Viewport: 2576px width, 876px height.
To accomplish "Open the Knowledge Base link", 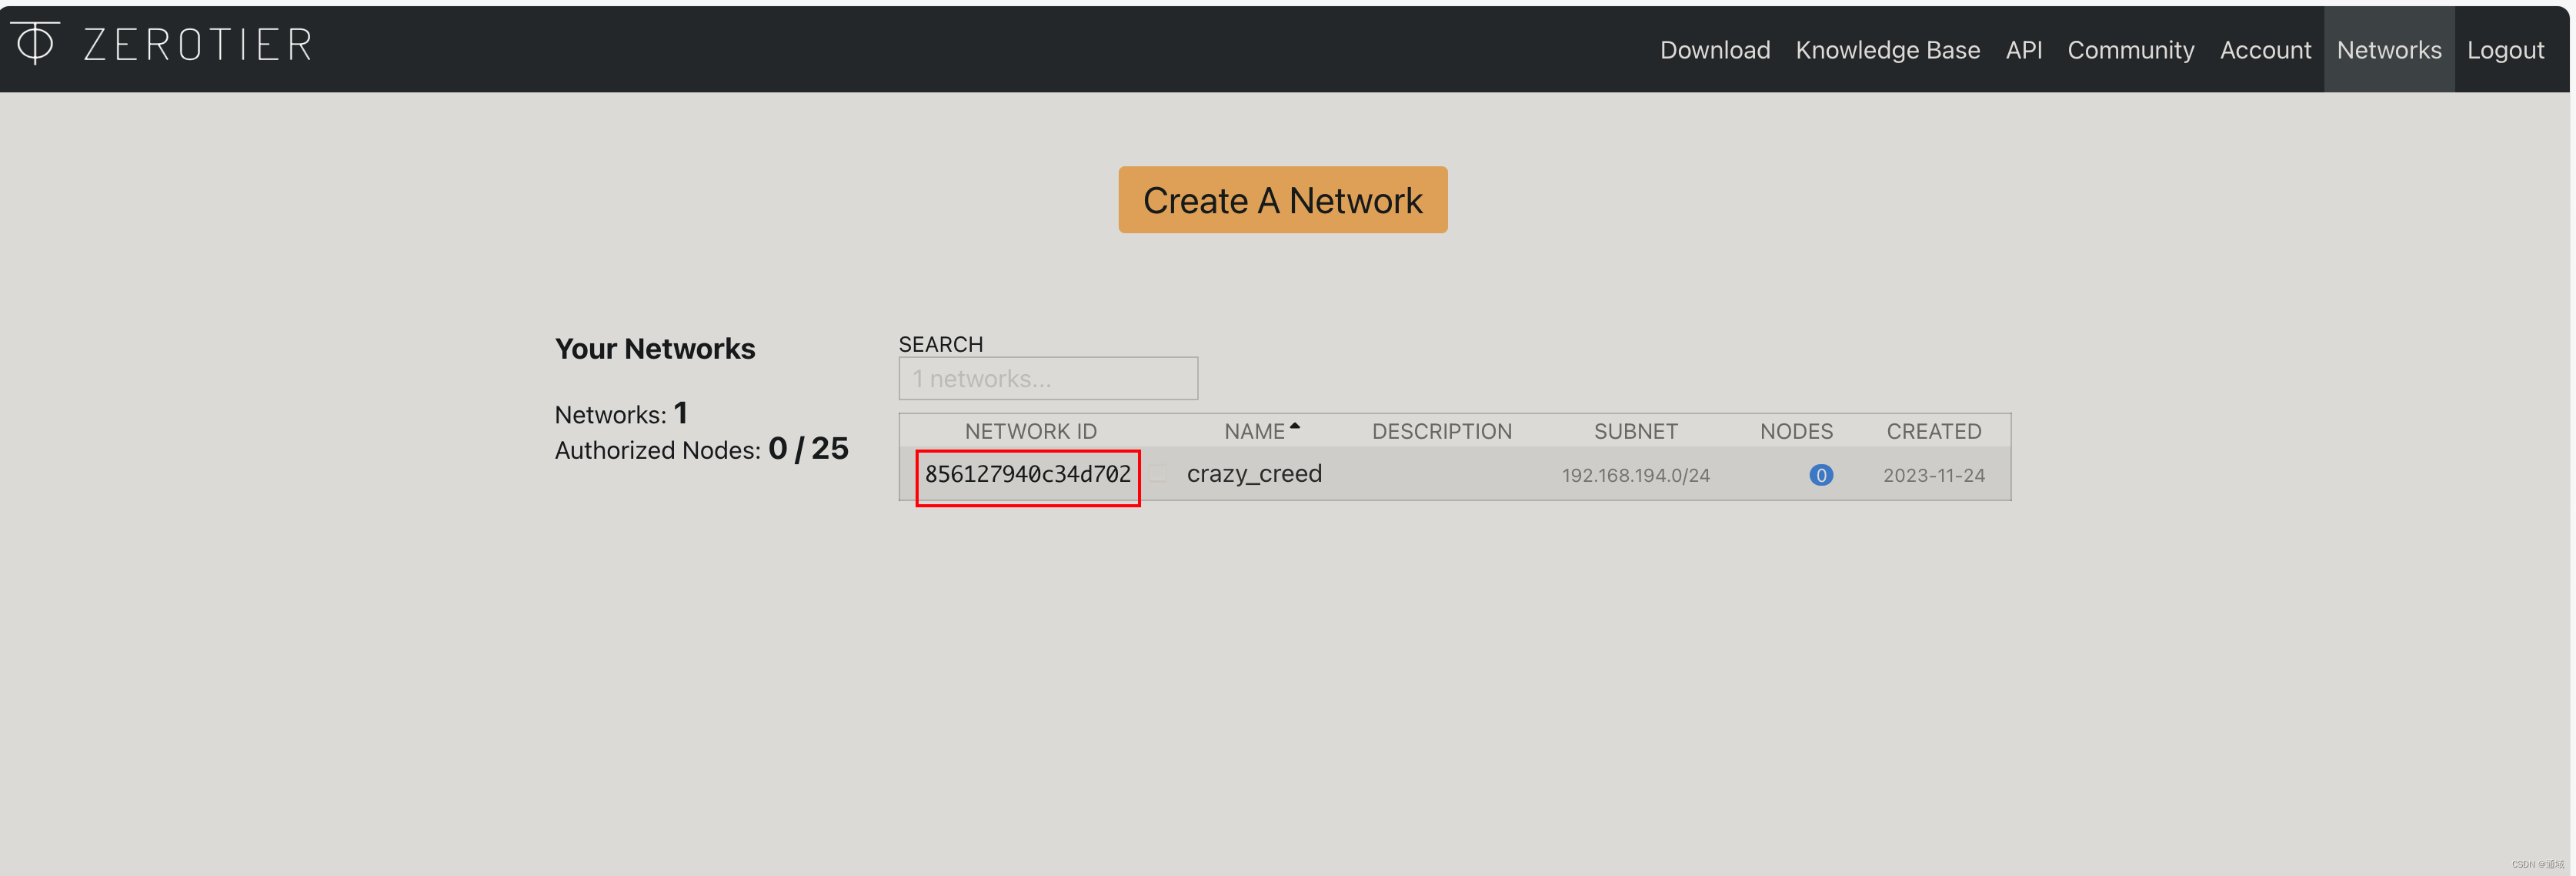I will (1887, 50).
